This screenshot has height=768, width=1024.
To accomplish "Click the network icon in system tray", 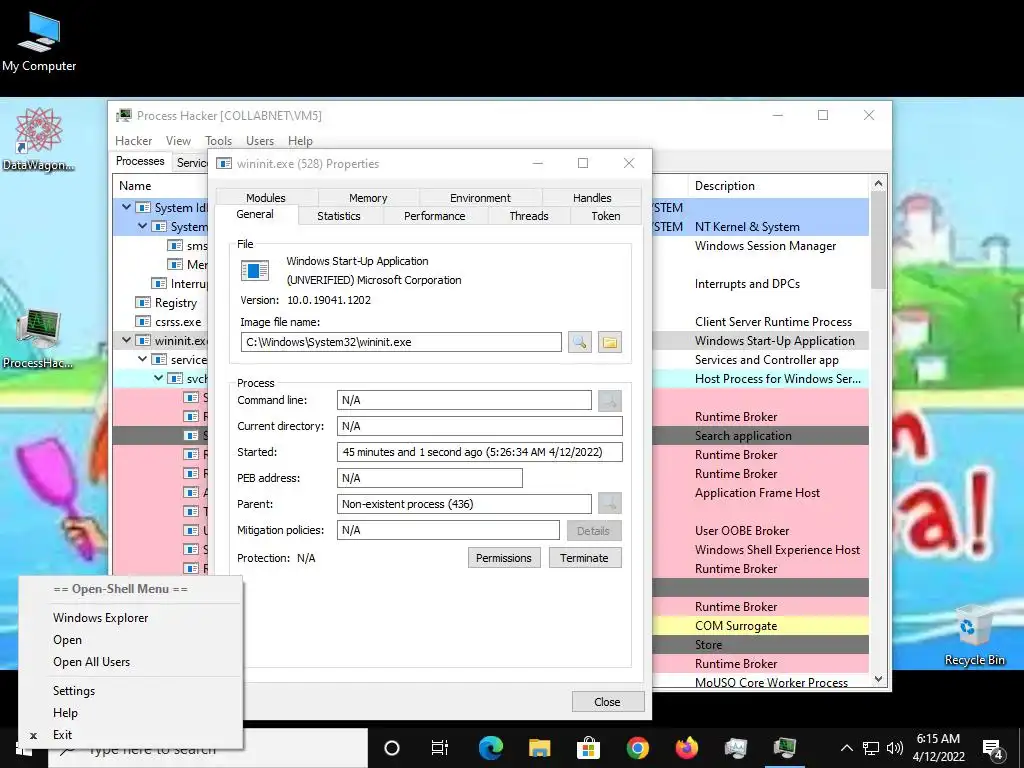I will [871, 748].
